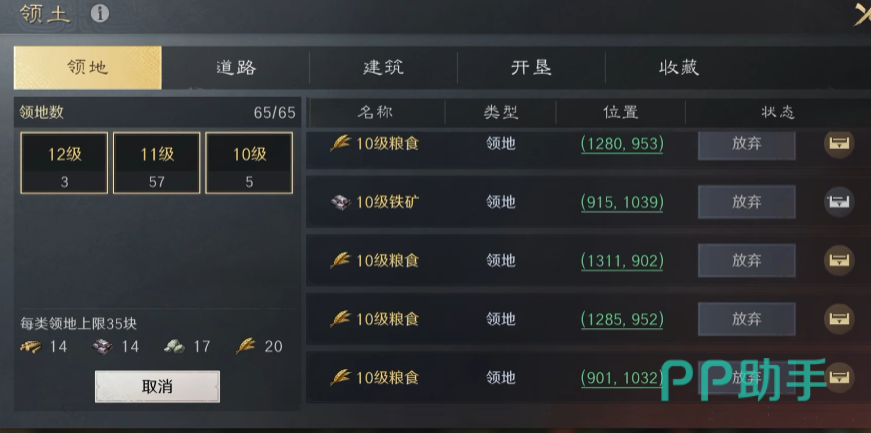Click the grain resource icon showing 20
Image resolution: width=871 pixels, height=433 pixels.
coord(246,346)
